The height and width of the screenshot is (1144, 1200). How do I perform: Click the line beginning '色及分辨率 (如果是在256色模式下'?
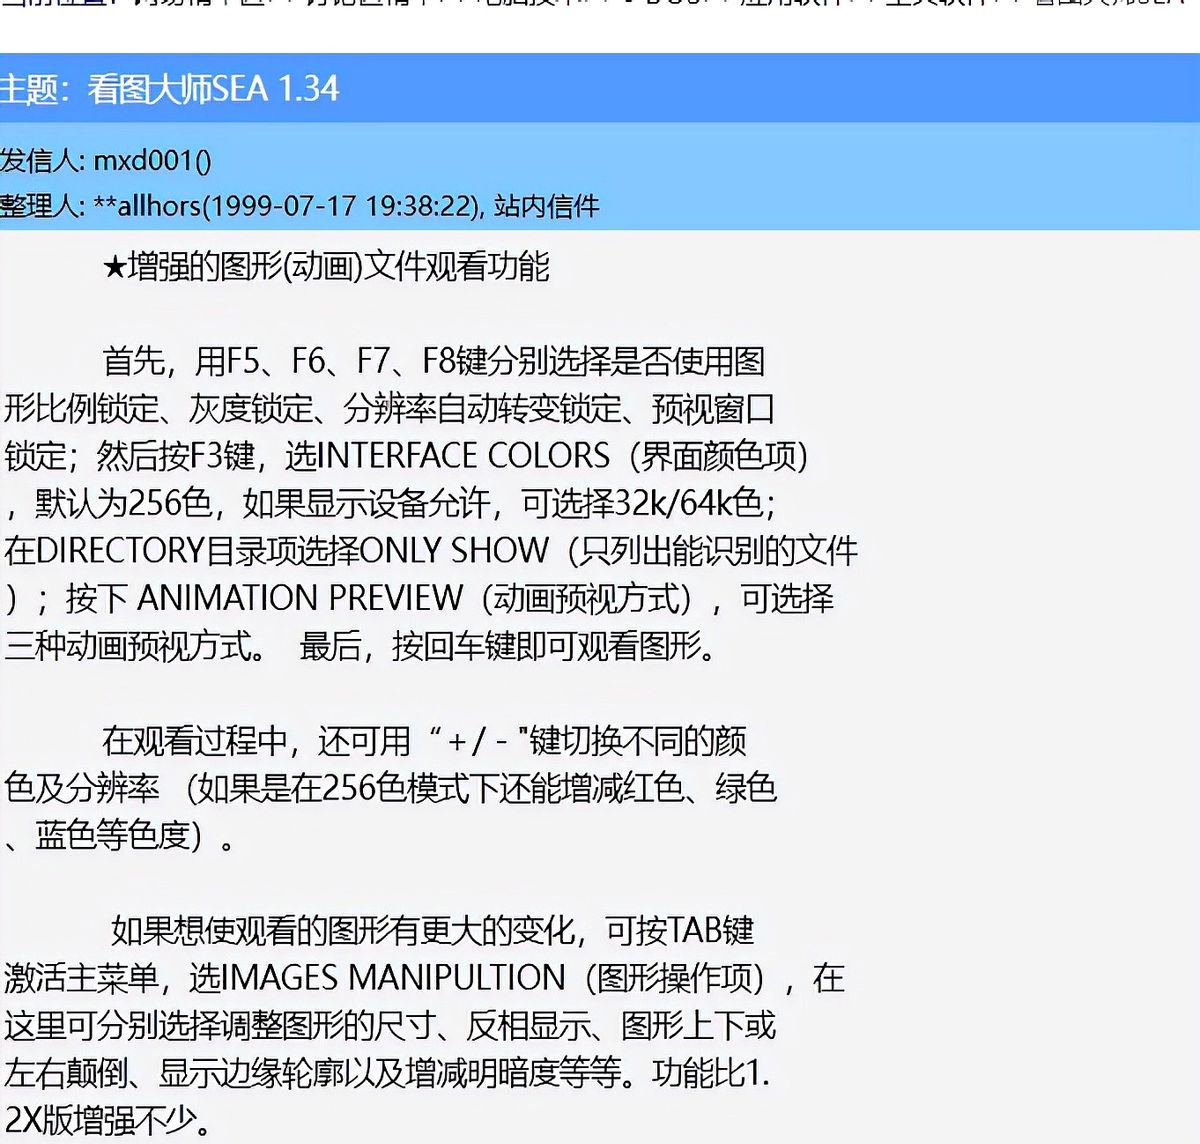[390, 788]
